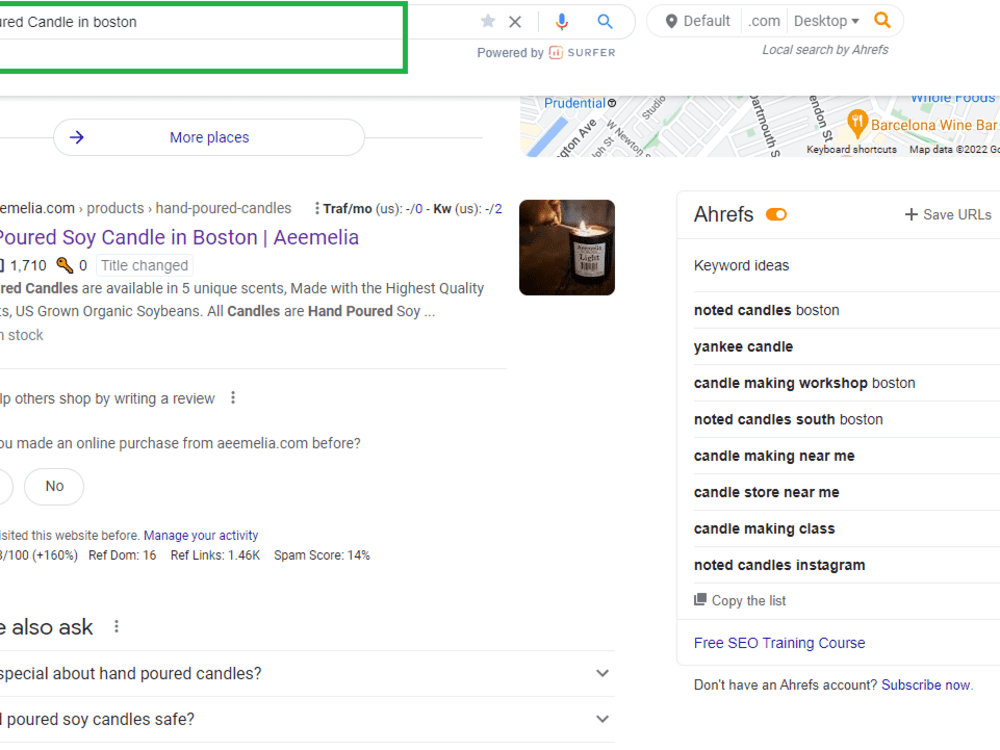Expand poured soy candles safe question
This screenshot has width=1000, height=750.
[x=307, y=719]
